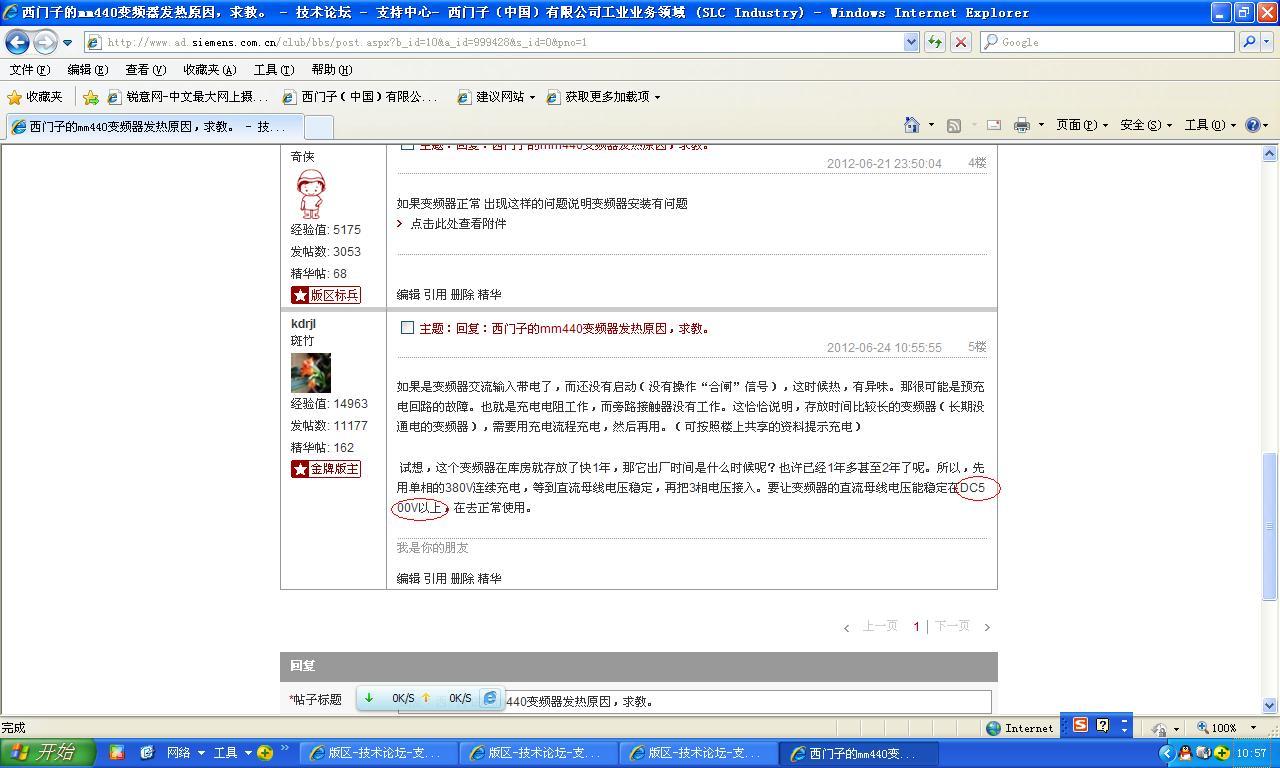Click the IE icon on the download speed bar

490,698
